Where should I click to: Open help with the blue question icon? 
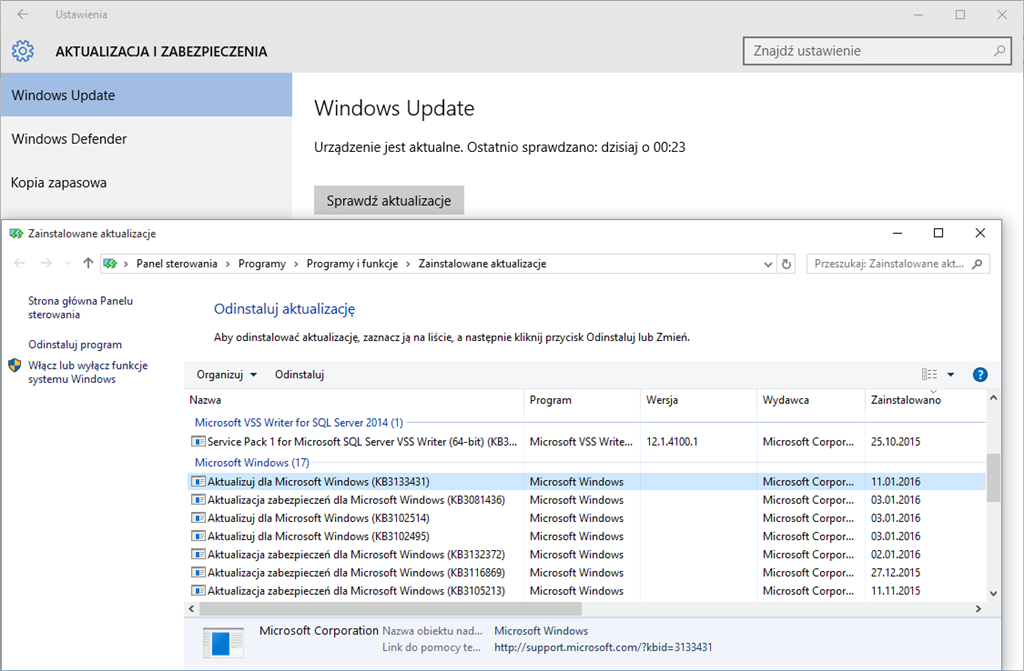(980, 374)
